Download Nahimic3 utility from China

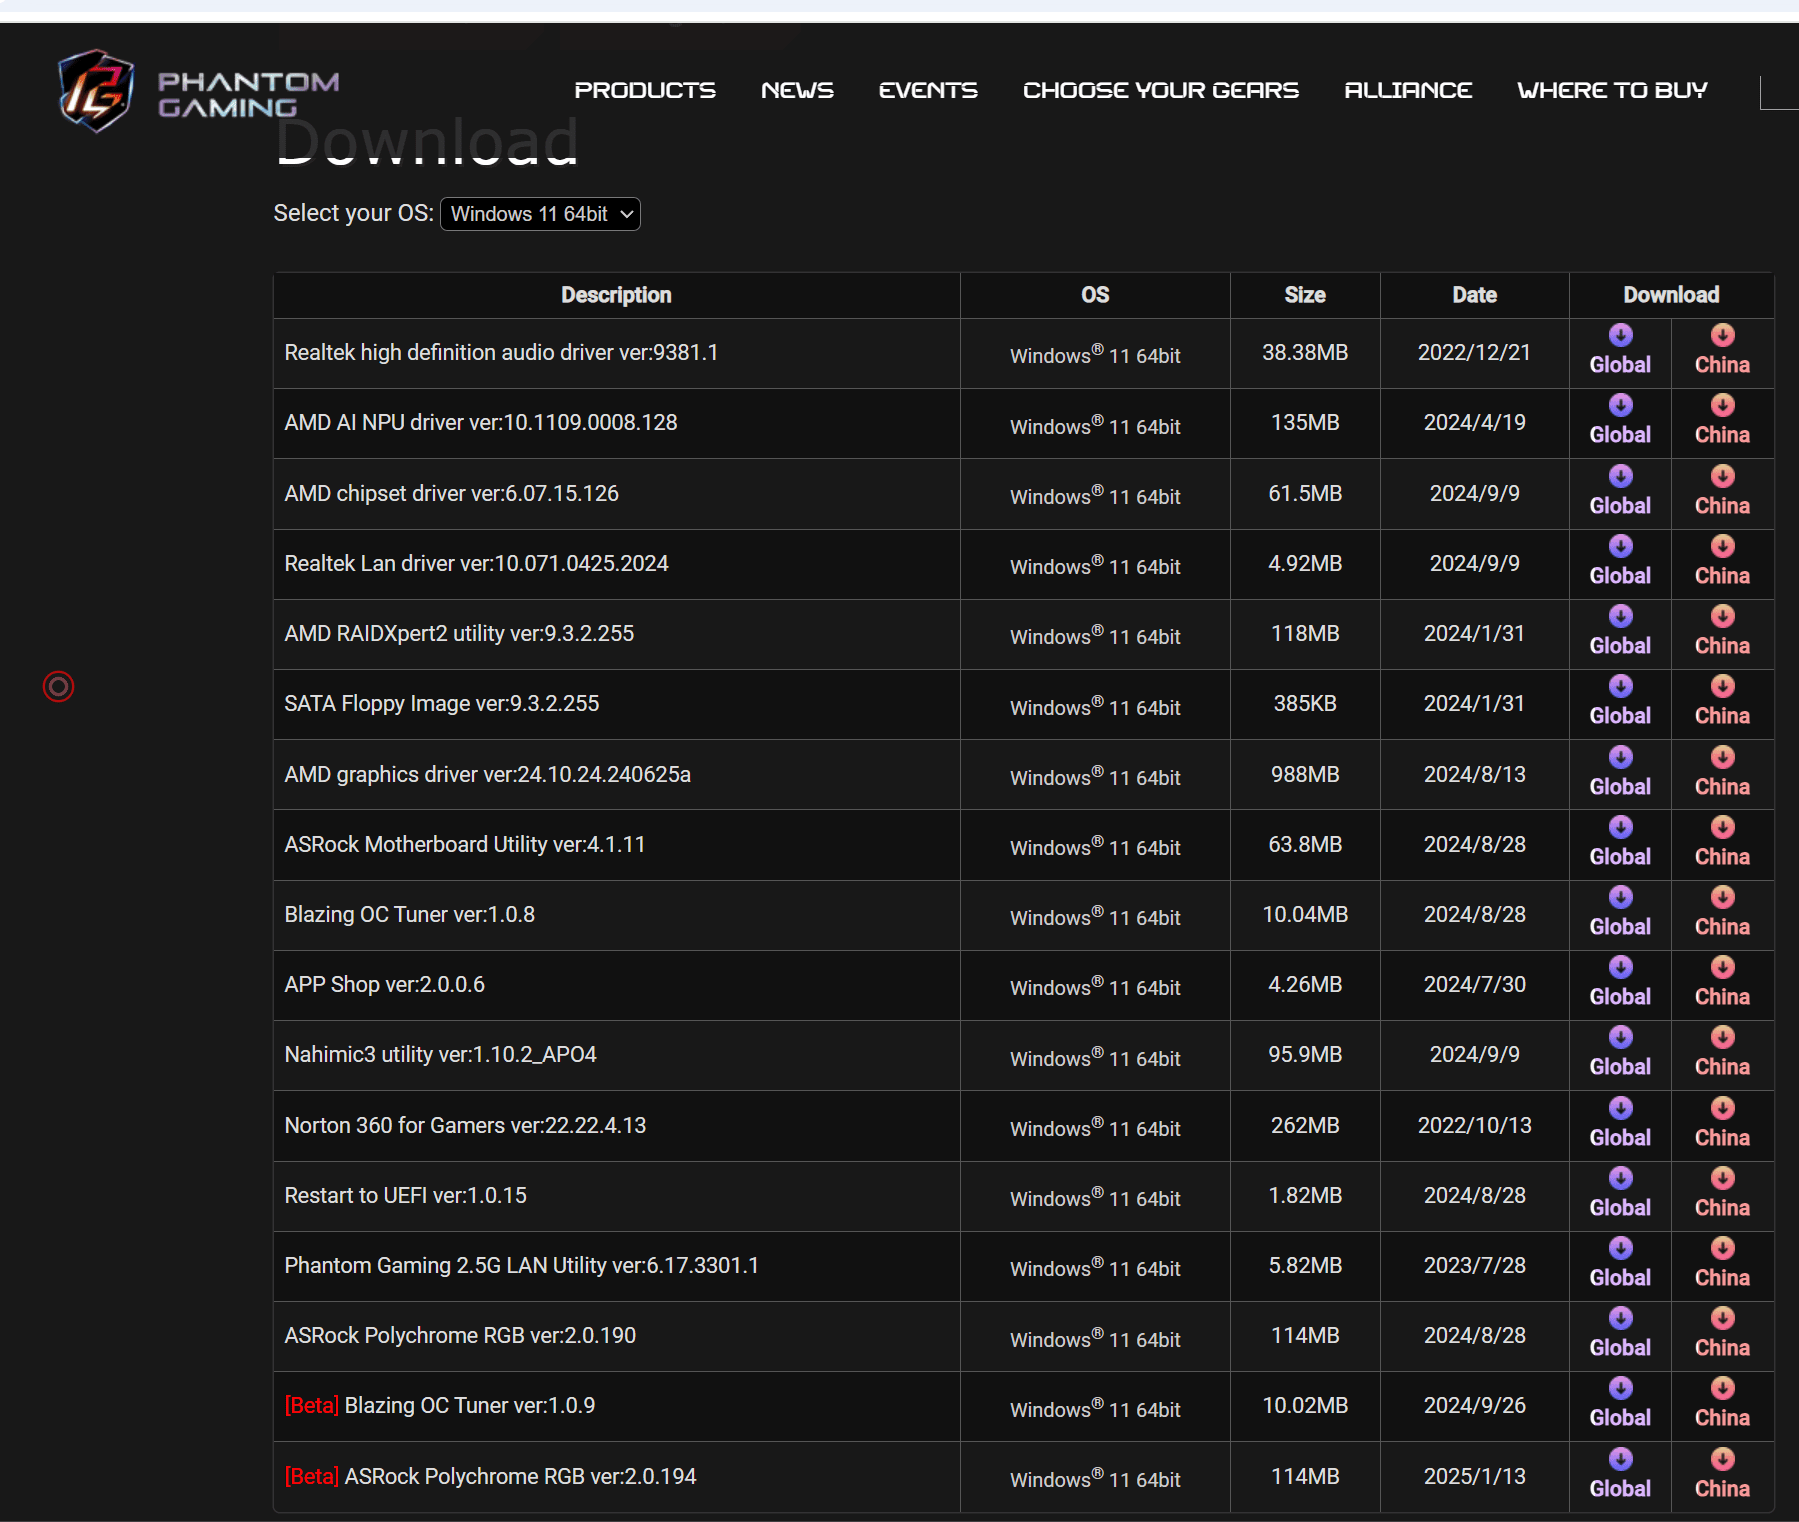click(1722, 1053)
